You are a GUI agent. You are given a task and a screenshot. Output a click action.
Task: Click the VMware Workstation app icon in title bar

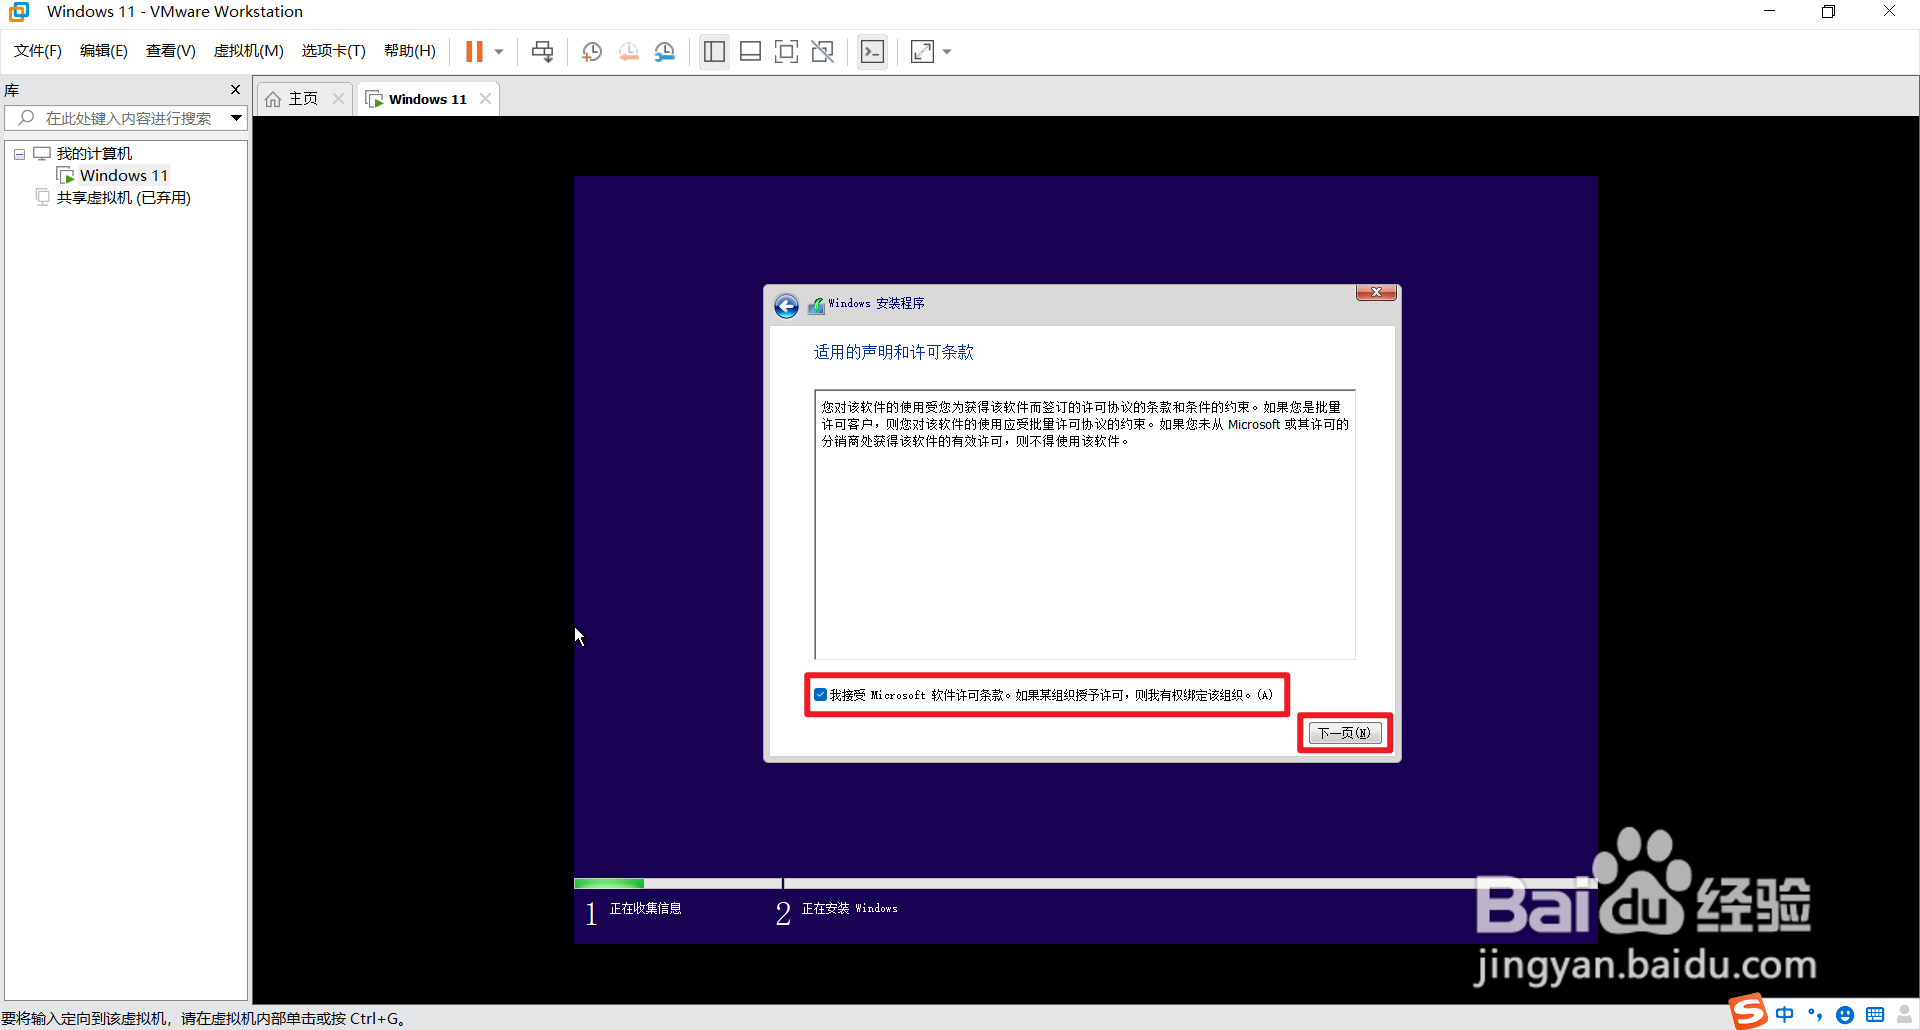19,12
